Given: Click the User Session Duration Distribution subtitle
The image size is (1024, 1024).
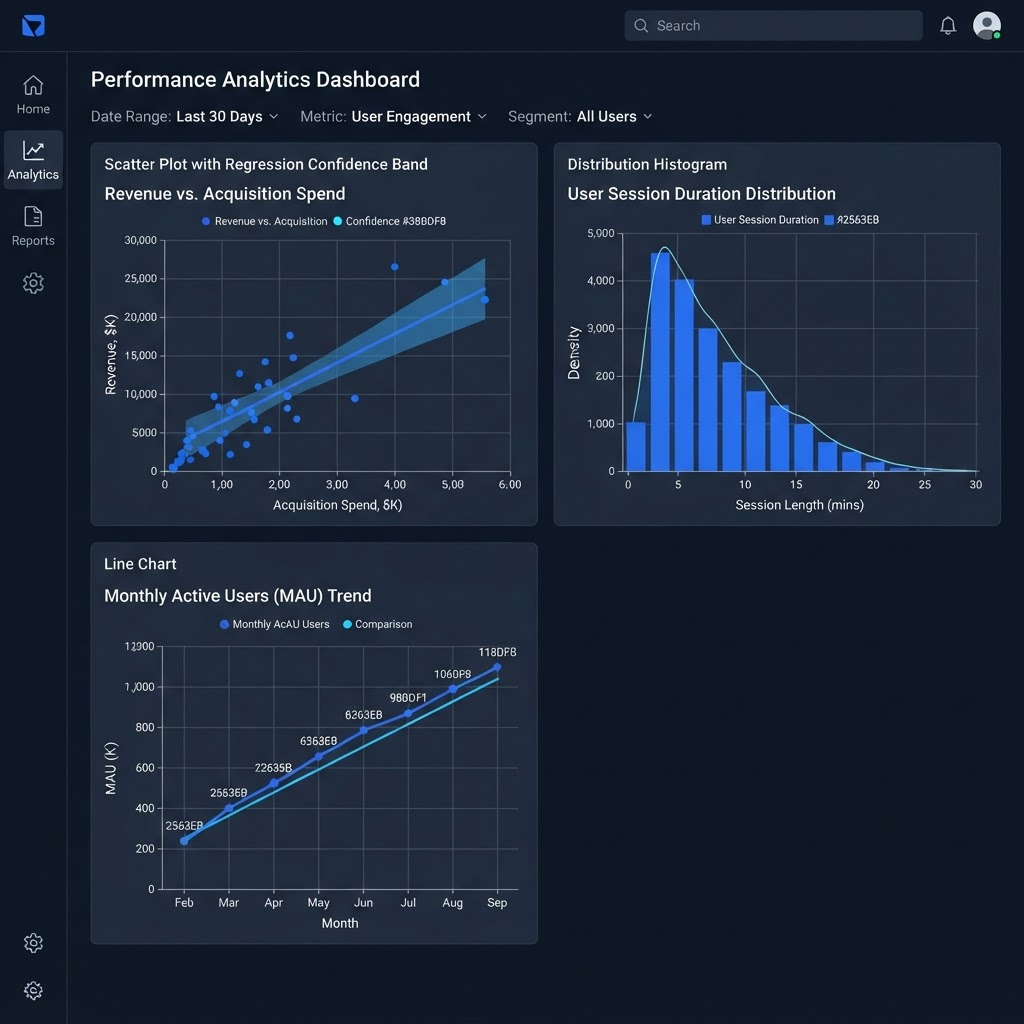Looking at the screenshot, I should click(x=701, y=194).
